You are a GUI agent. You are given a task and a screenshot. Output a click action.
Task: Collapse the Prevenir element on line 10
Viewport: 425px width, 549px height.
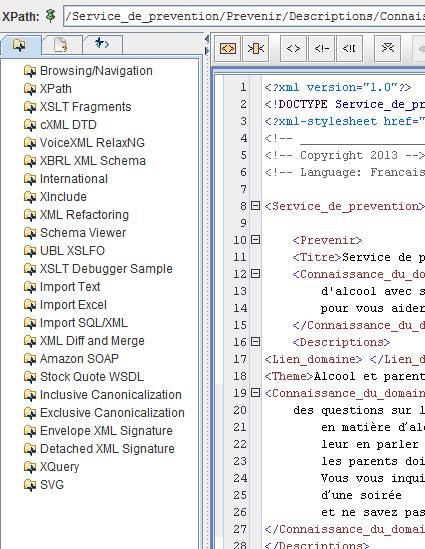pyautogui.click(x=256, y=239)
